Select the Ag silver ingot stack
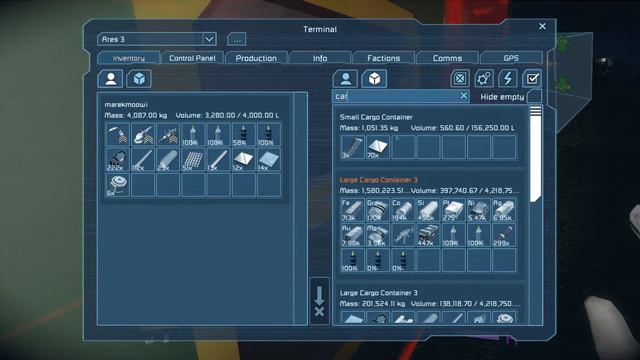640x360 pixels. 504,210
